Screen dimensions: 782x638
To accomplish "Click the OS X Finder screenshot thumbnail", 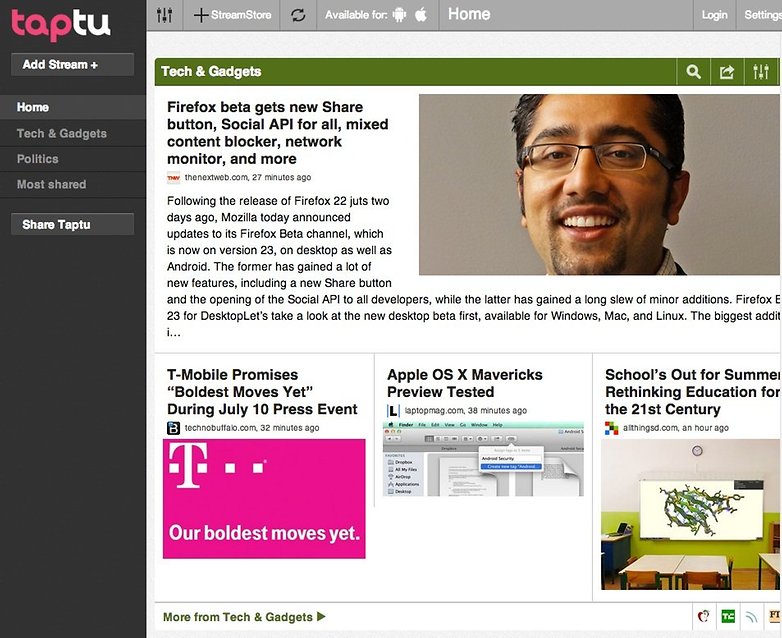I will tap(483, 459).
